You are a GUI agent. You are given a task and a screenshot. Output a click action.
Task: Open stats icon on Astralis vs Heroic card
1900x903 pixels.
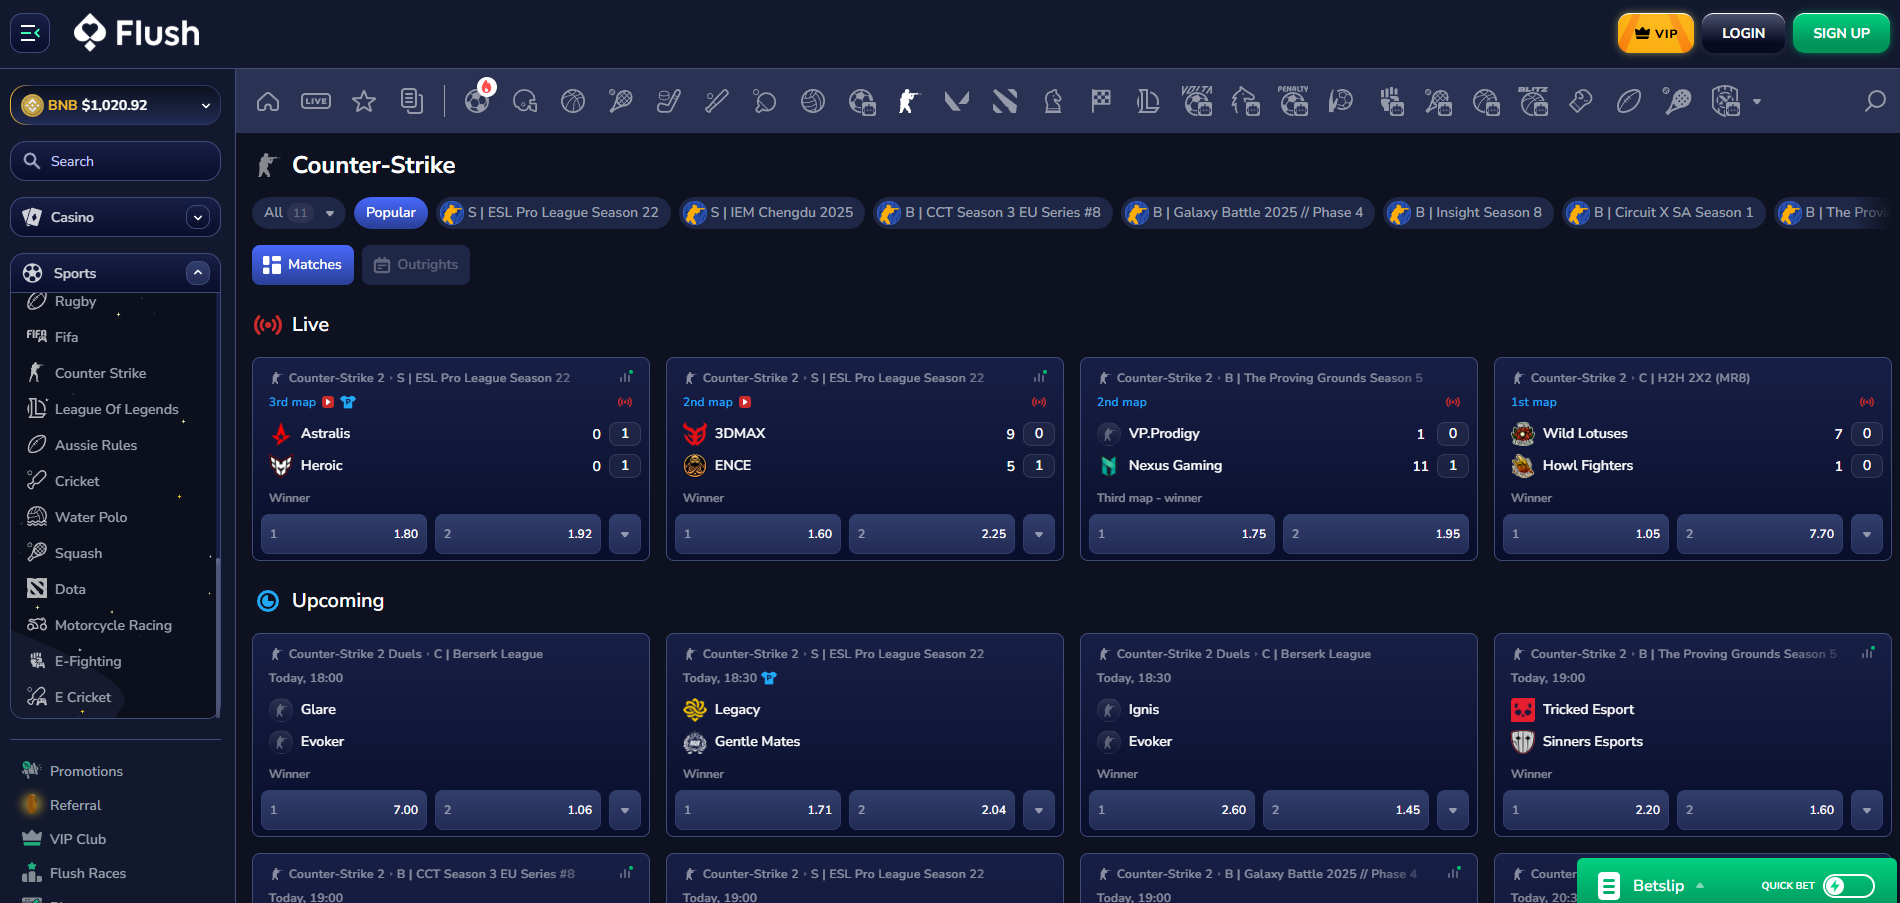point(626,377)
